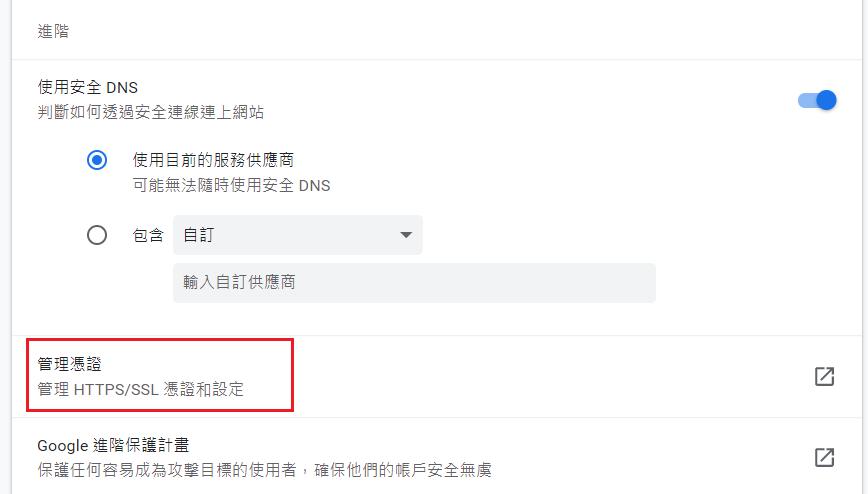The image size is (868, 494).
Task: Open the 管理憑證 settings row
Action: (x=436, y=377)
